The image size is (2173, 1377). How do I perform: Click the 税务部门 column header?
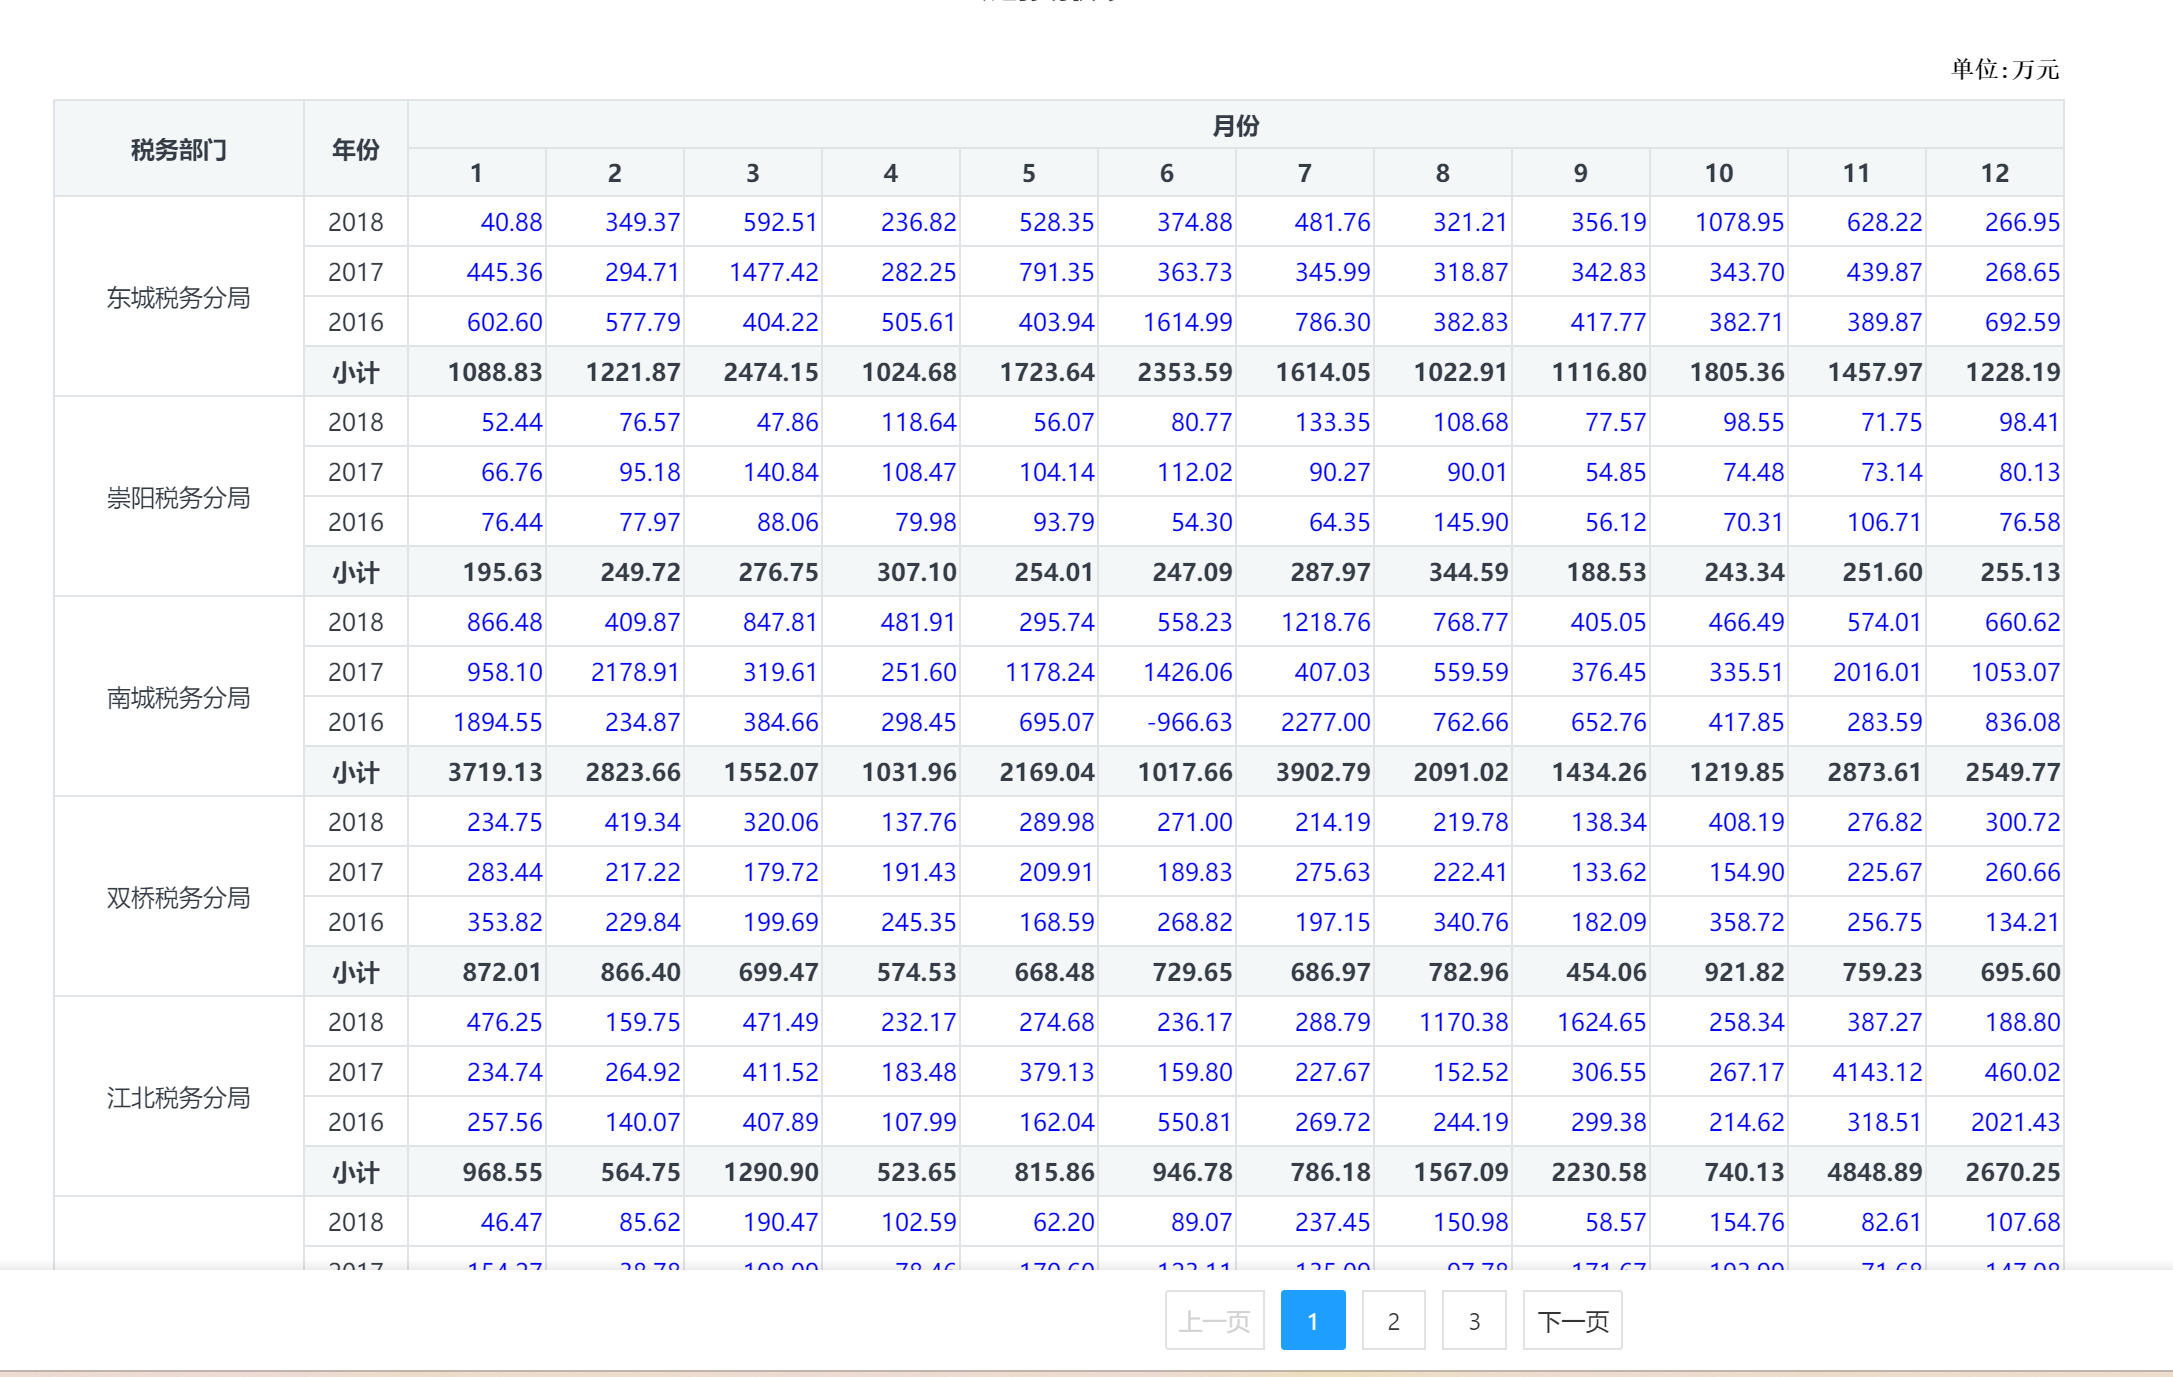179,149
